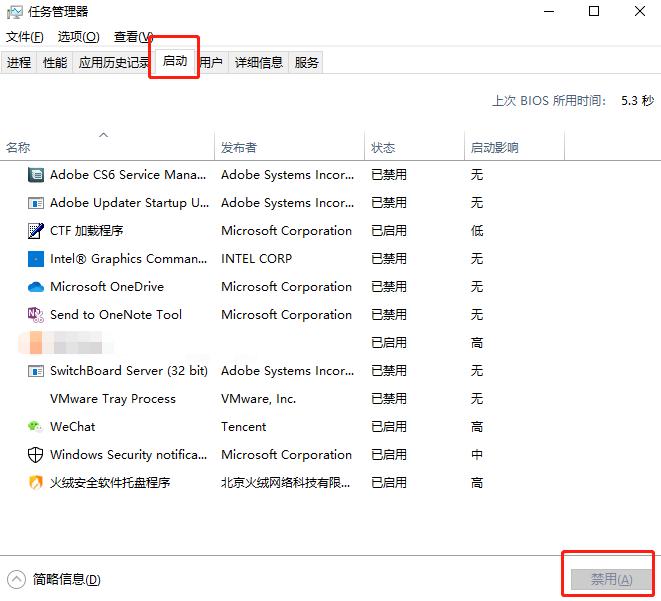Viewport: 661px width, 601px height.
Task: Collapse to 简略信息 using arrow icon
Action: tap(16, 579)
